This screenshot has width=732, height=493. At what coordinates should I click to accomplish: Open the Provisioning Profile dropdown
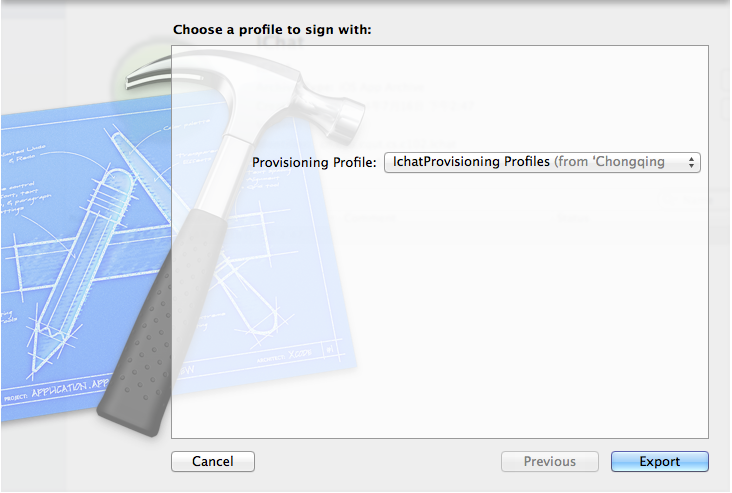tap(542, 162)
